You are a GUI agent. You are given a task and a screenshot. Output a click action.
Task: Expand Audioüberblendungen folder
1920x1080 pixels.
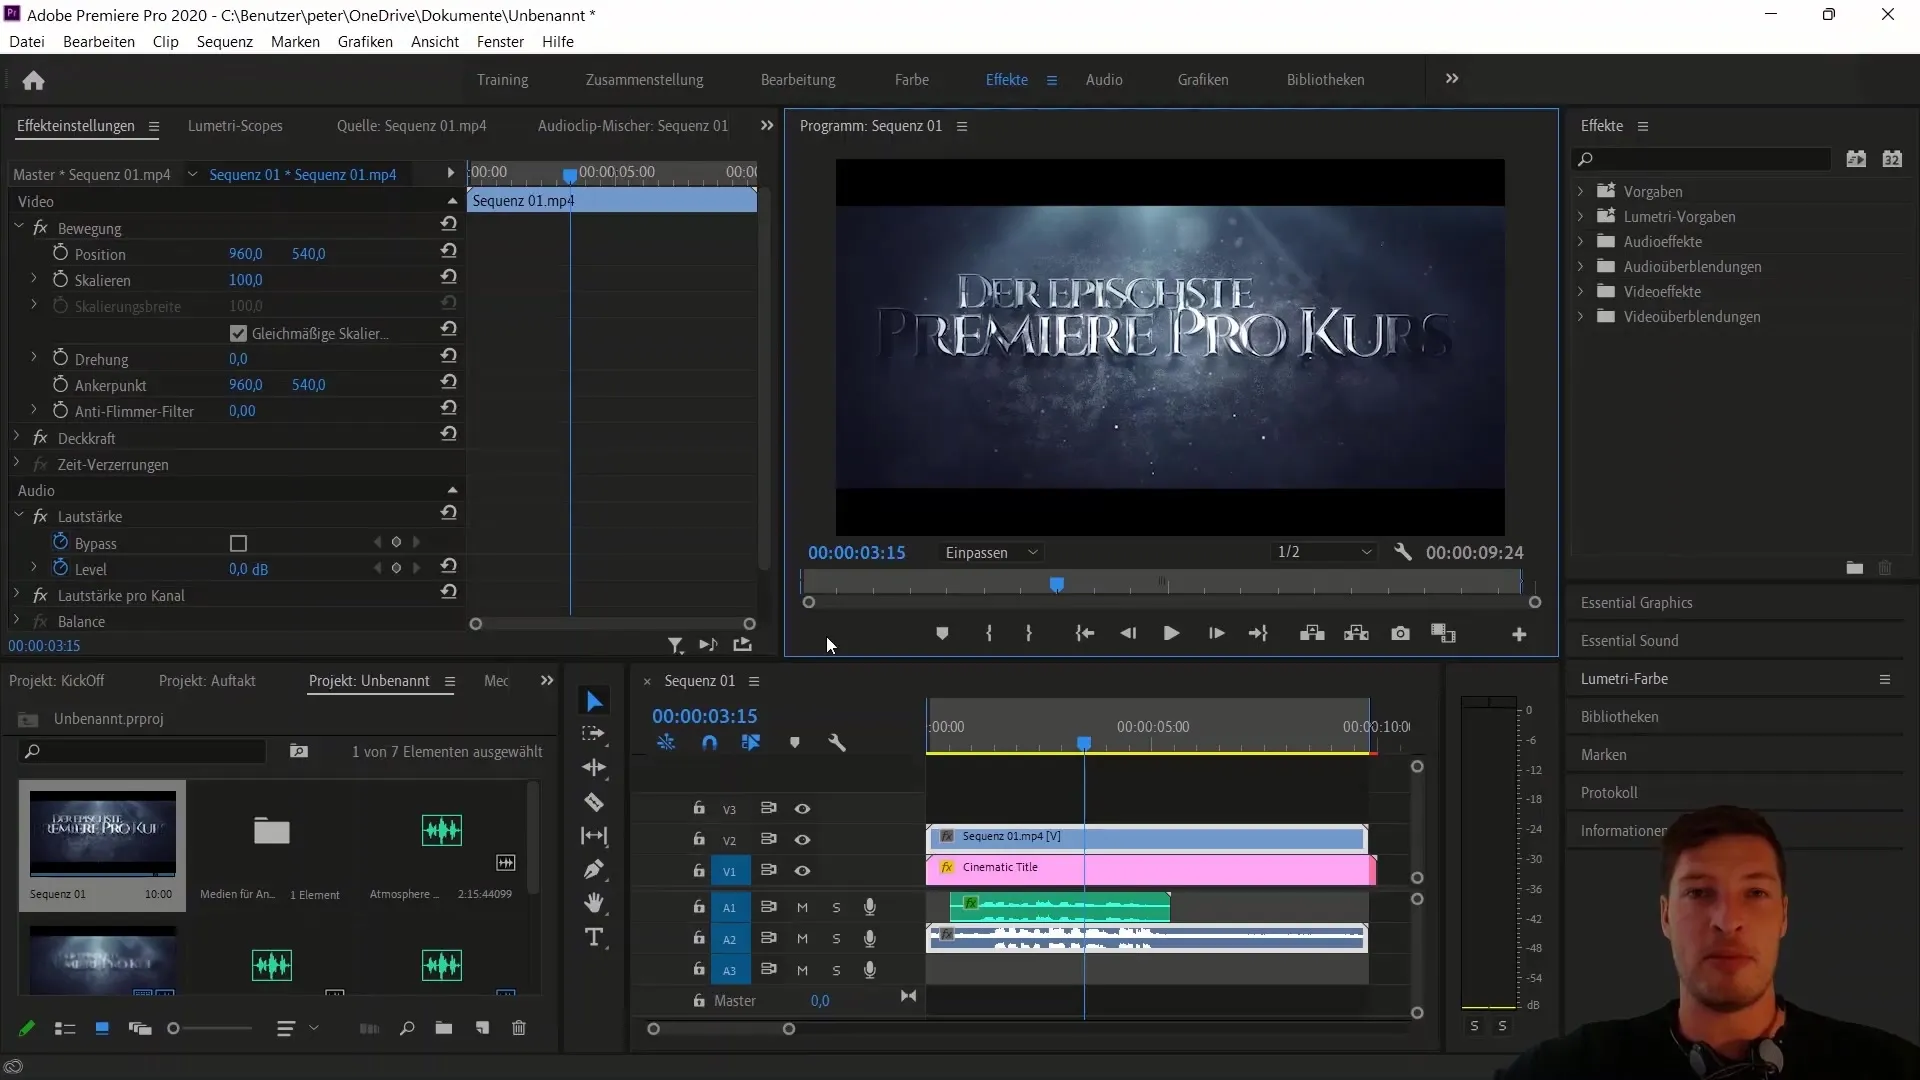click(1580, 266)
